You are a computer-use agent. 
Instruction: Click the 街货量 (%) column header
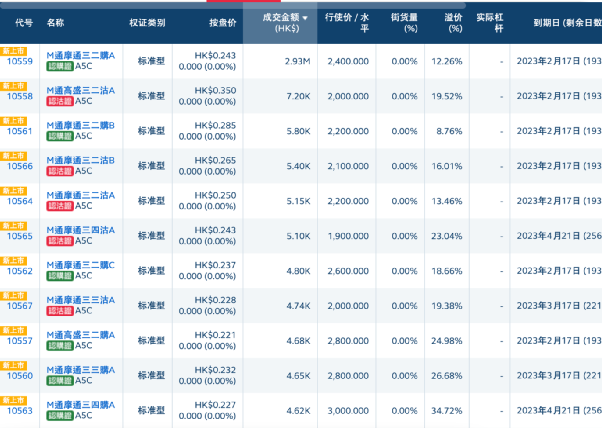[404, 22]
